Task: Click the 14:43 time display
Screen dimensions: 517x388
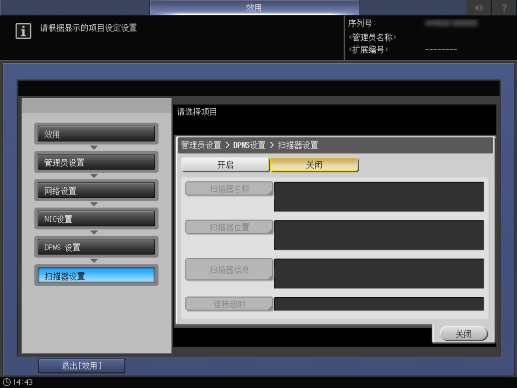Action: pyautogui.click(x=23, y=382)
